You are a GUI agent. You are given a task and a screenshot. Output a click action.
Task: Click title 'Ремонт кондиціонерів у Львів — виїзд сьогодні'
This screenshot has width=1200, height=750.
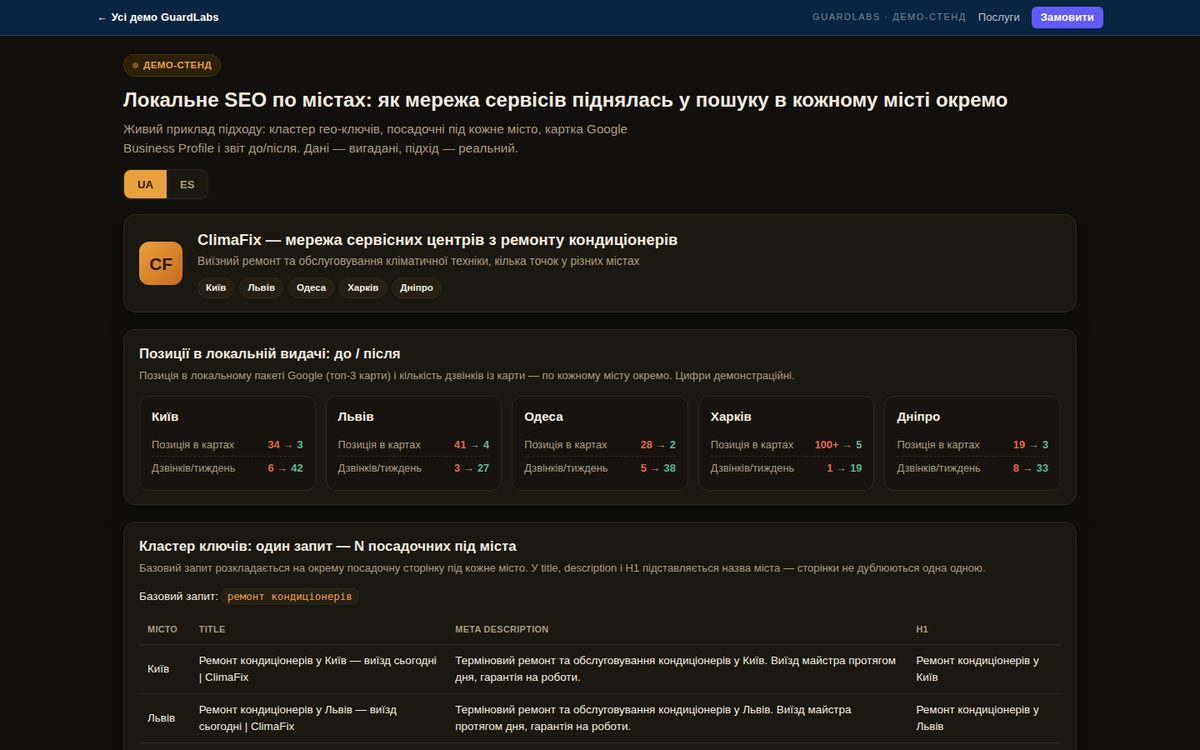pos(298,718)
